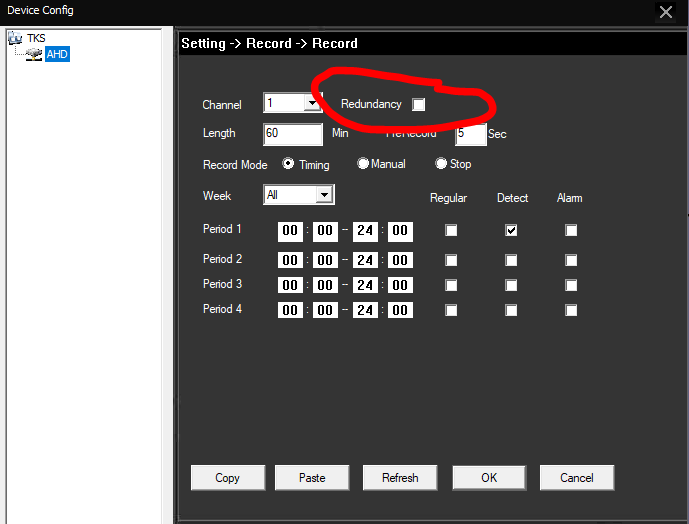This screenshot has width=689, height=524.
Task: Refresh the record settings
Action: point(400,477)
